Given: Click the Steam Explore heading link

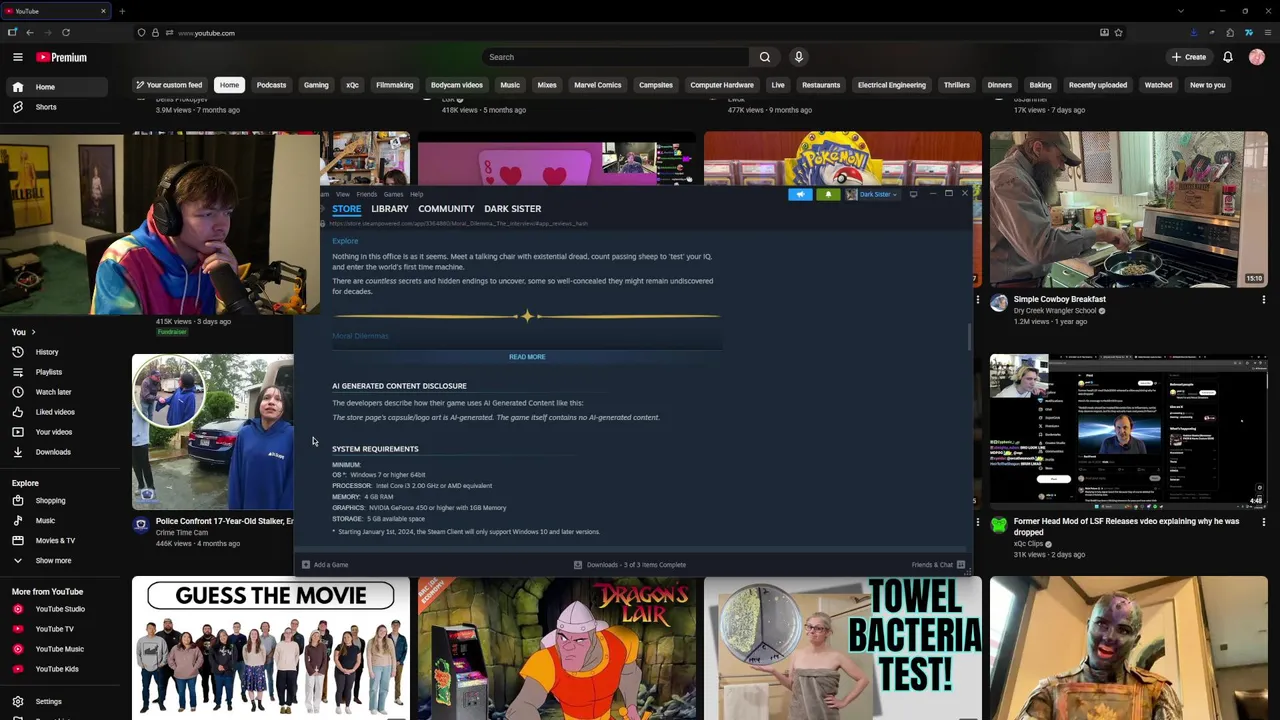Looking at the screenshot, I should click(345, 241).
